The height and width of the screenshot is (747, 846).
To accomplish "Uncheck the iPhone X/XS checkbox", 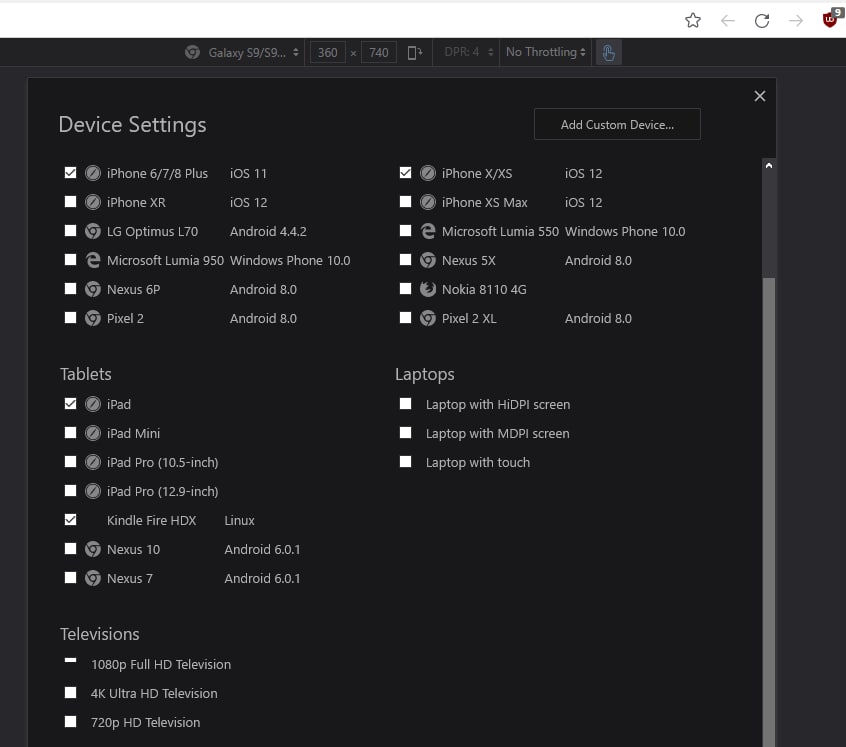I will 405,173.
